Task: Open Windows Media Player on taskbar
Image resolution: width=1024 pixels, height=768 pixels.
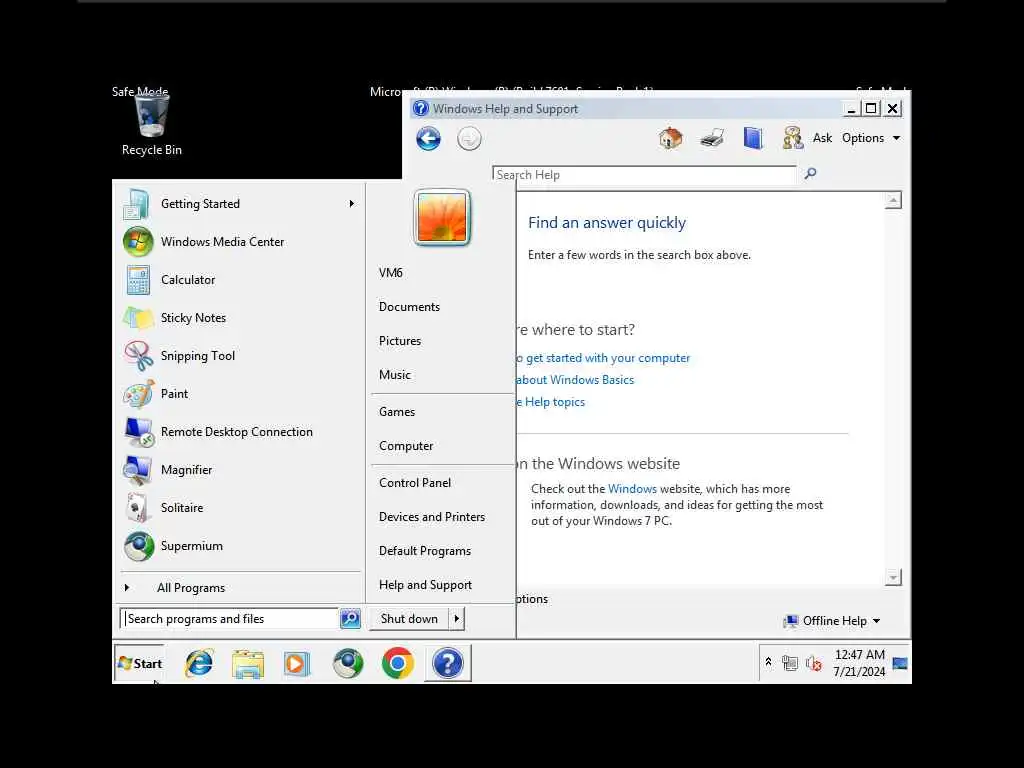Action: 296,664
